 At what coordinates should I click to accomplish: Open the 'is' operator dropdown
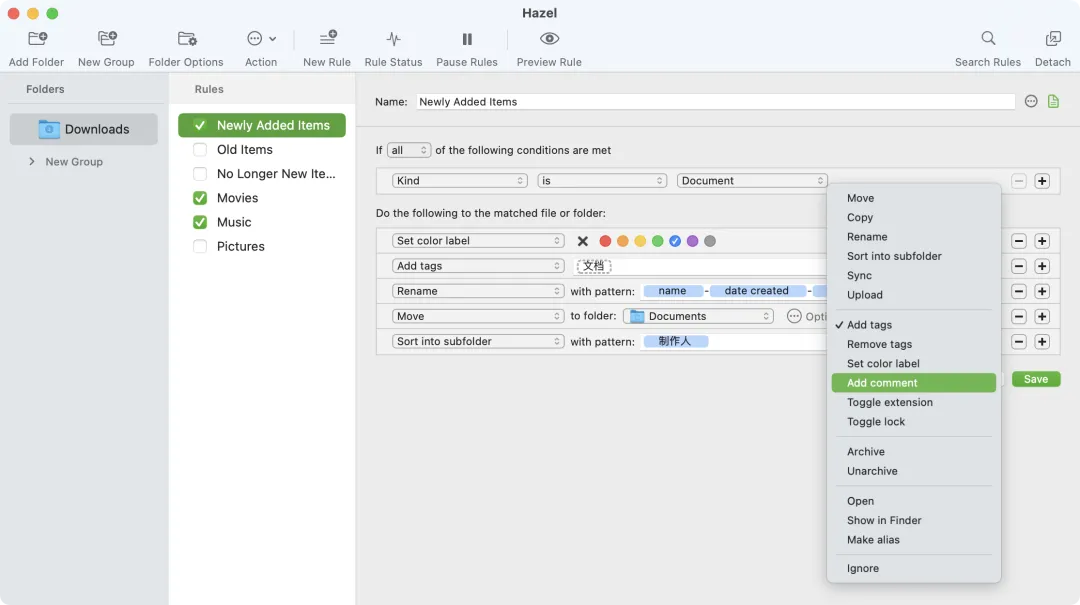pos(601,181)
